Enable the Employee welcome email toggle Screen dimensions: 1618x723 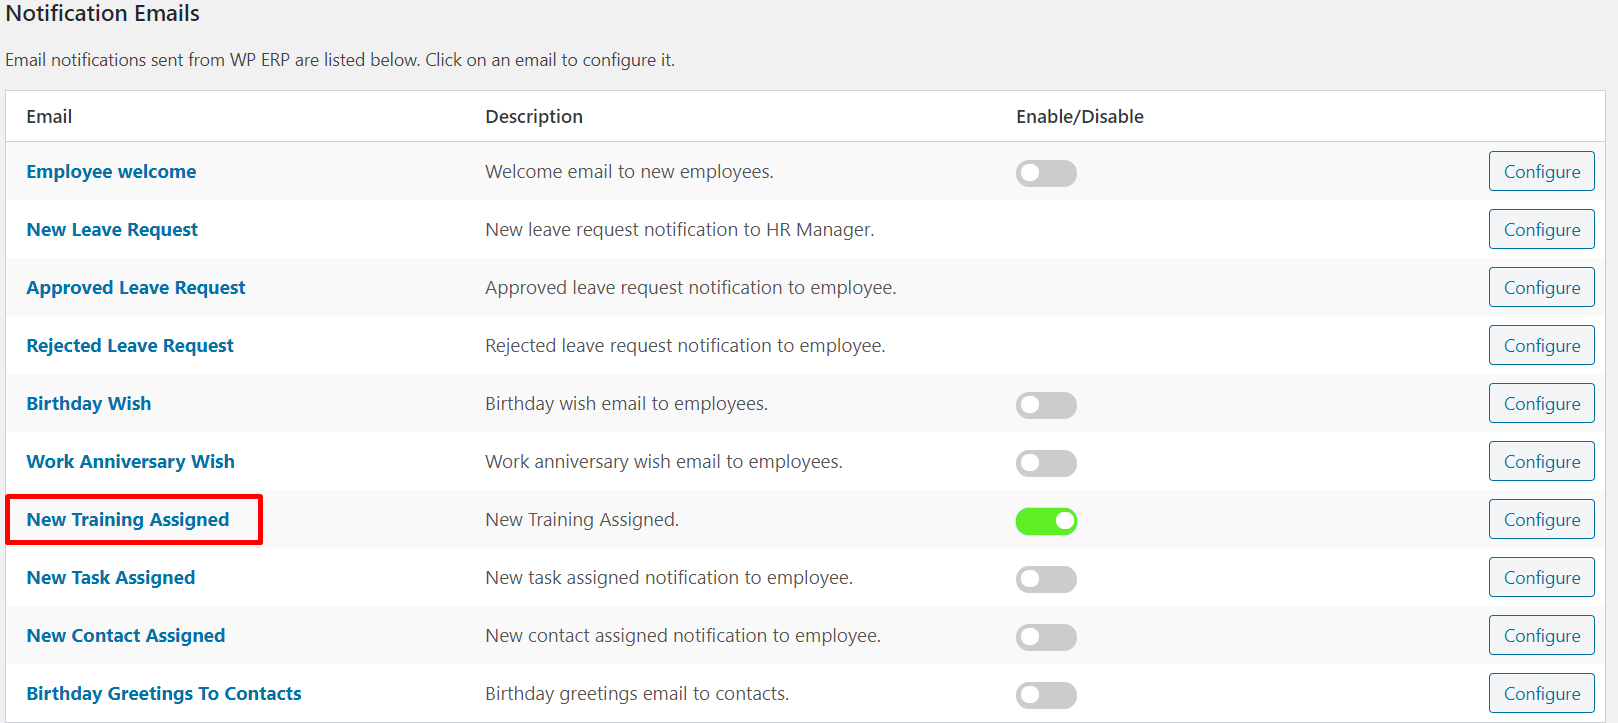coord(1046,173)
